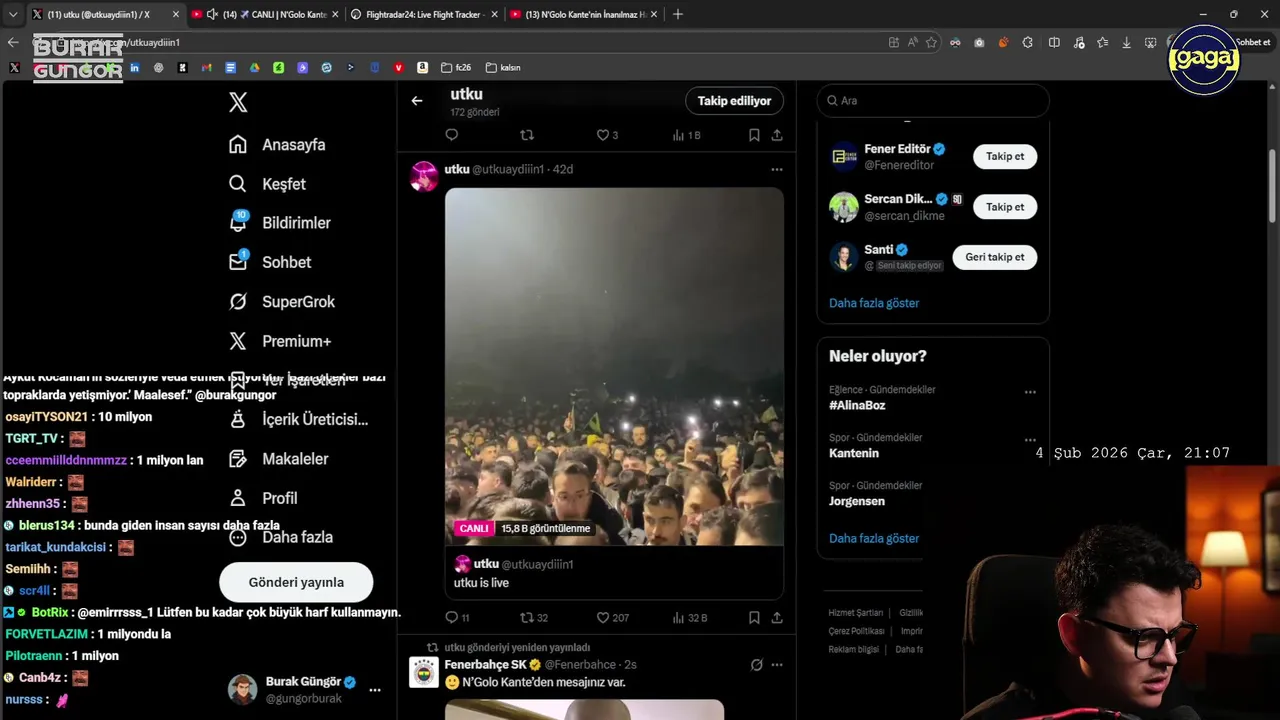The height and width of the screenshot is (720, 1280).
Task: Open Sohbet messages icon
Action: click(238, 261)
